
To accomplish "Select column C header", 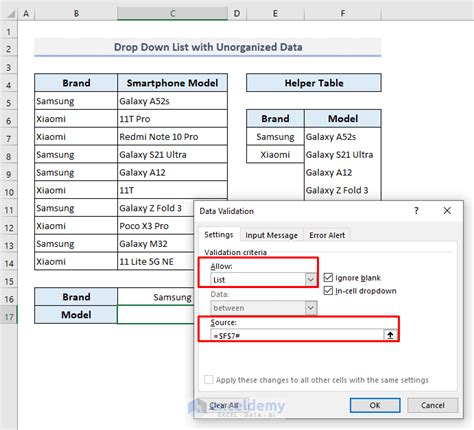I will pos(173,14).
